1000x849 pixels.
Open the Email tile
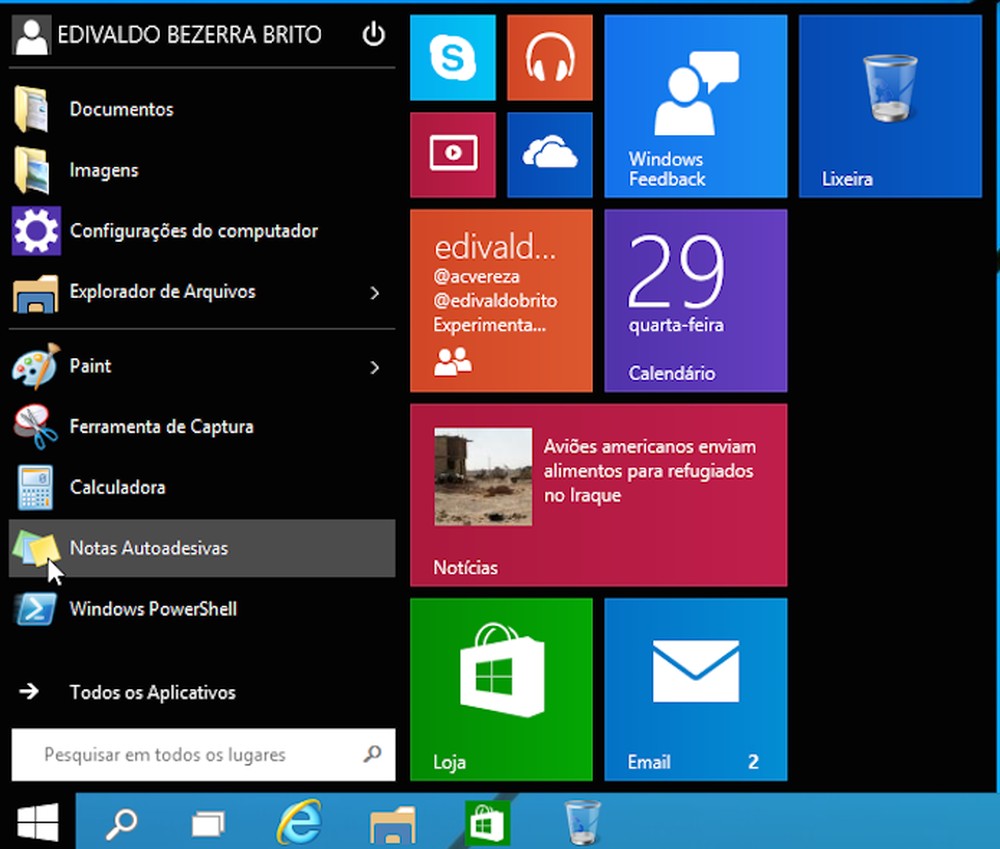coord(696,690)
